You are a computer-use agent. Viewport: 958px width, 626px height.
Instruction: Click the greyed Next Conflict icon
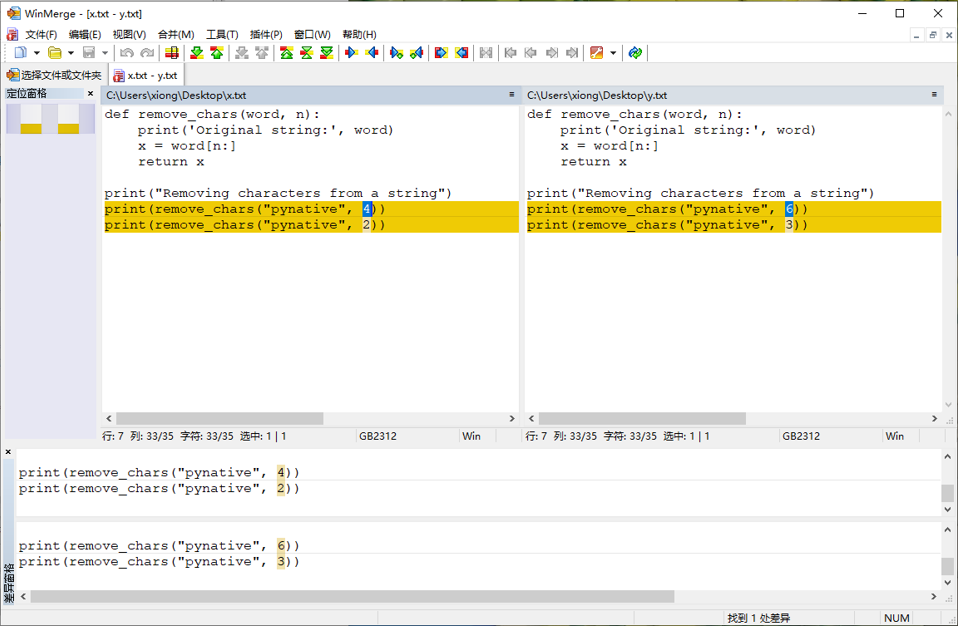pyautogui.click(x=242, y=53)
